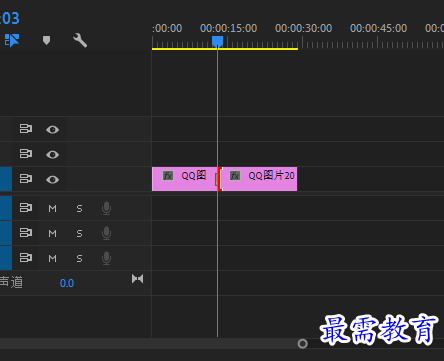Select the second clip labeled QQ图片20

(259, 179)
